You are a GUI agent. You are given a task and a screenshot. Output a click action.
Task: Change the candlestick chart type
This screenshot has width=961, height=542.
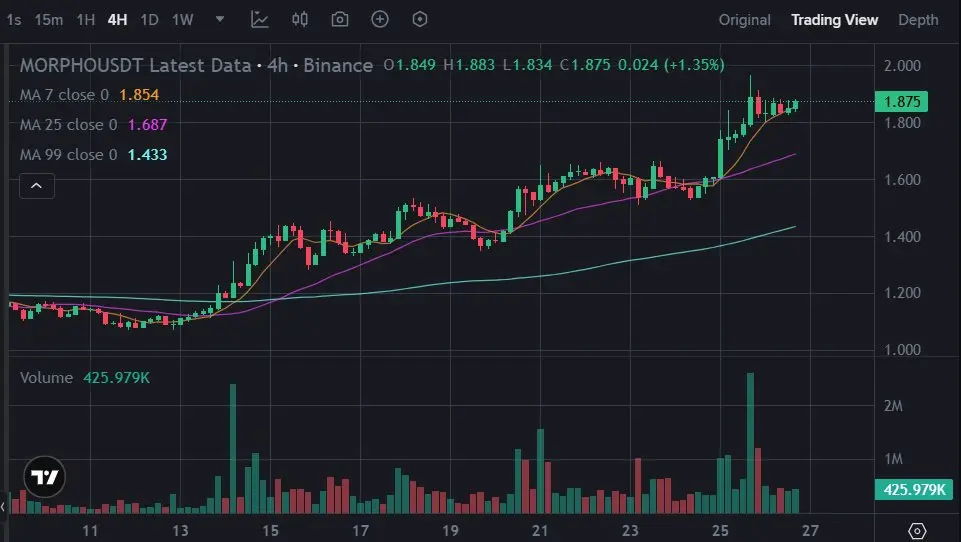coord(300,19)
